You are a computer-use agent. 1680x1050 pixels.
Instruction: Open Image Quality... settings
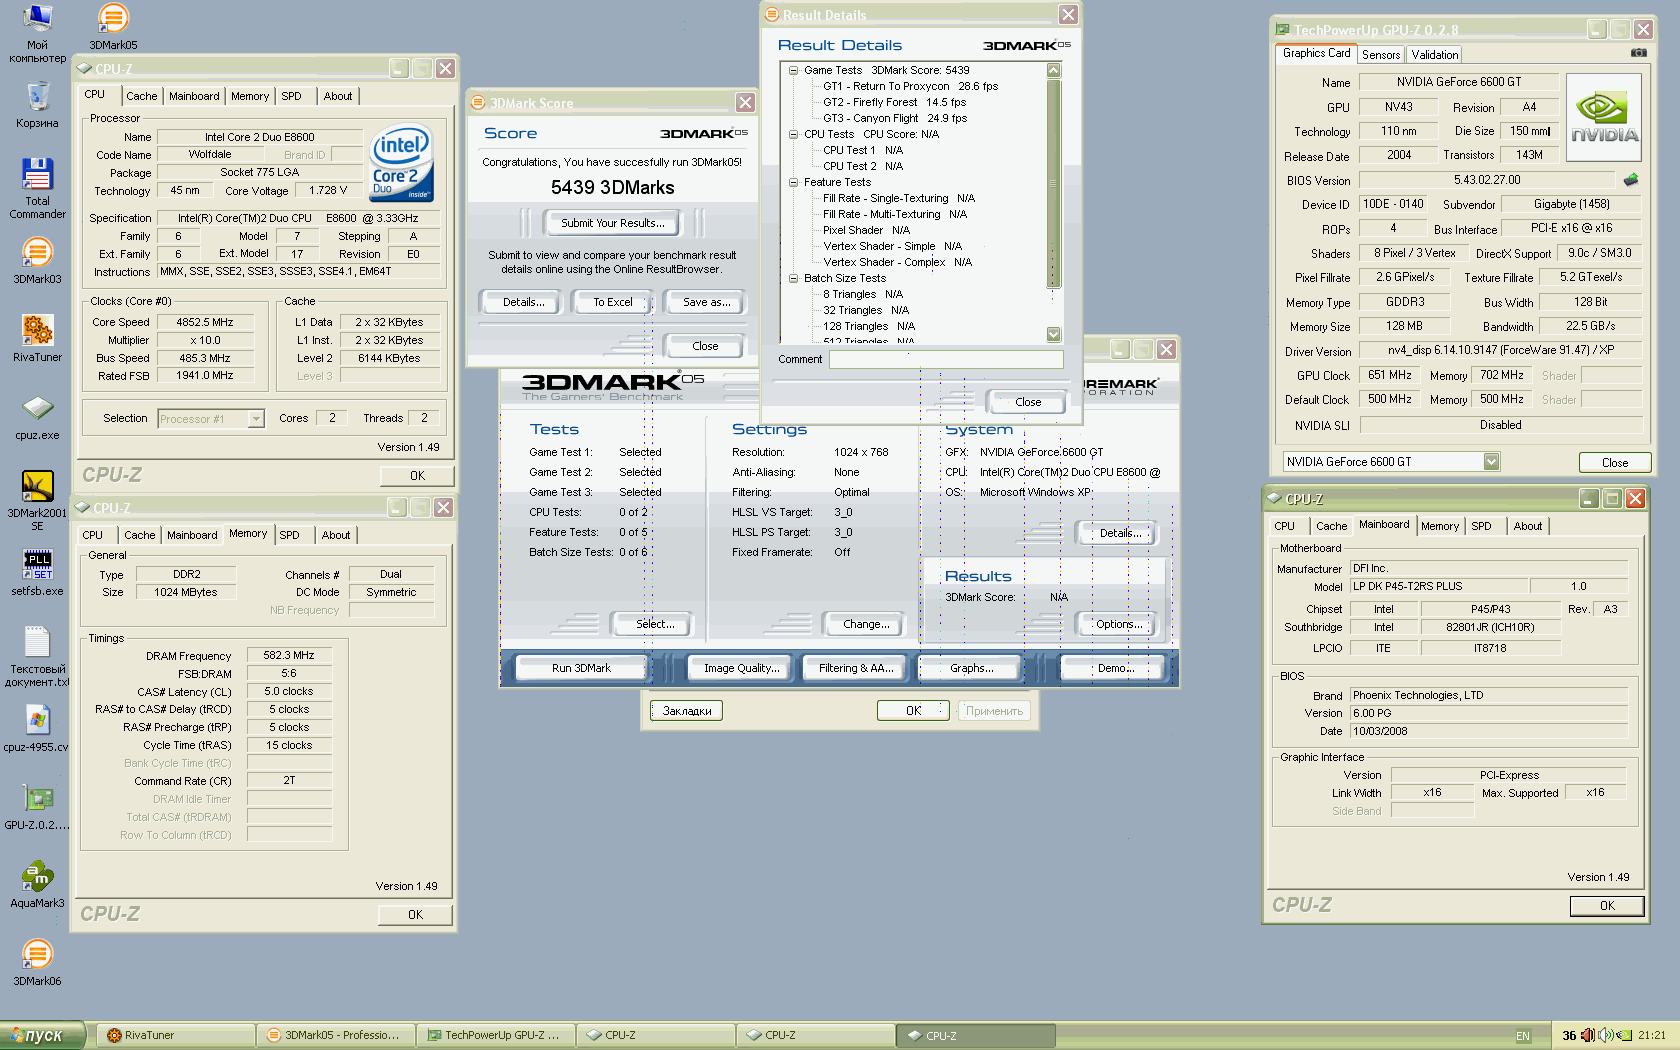coord(741,668)
